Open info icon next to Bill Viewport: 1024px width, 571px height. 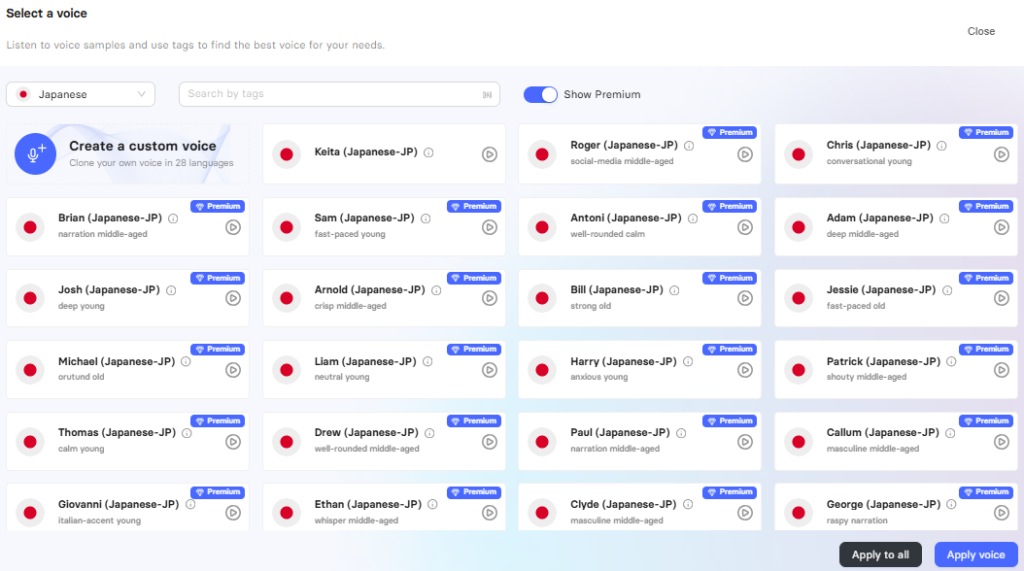675,290
